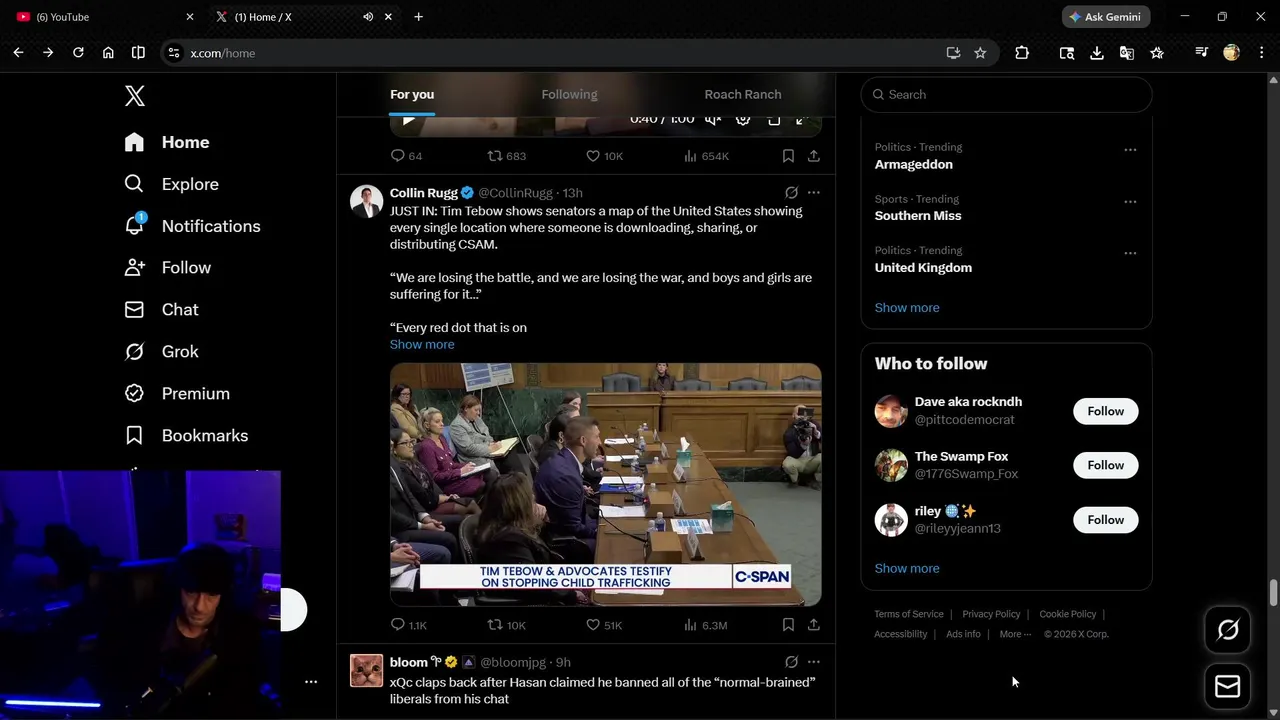
Task: Open Chat in the left sidebar
Action: point(161,310)
